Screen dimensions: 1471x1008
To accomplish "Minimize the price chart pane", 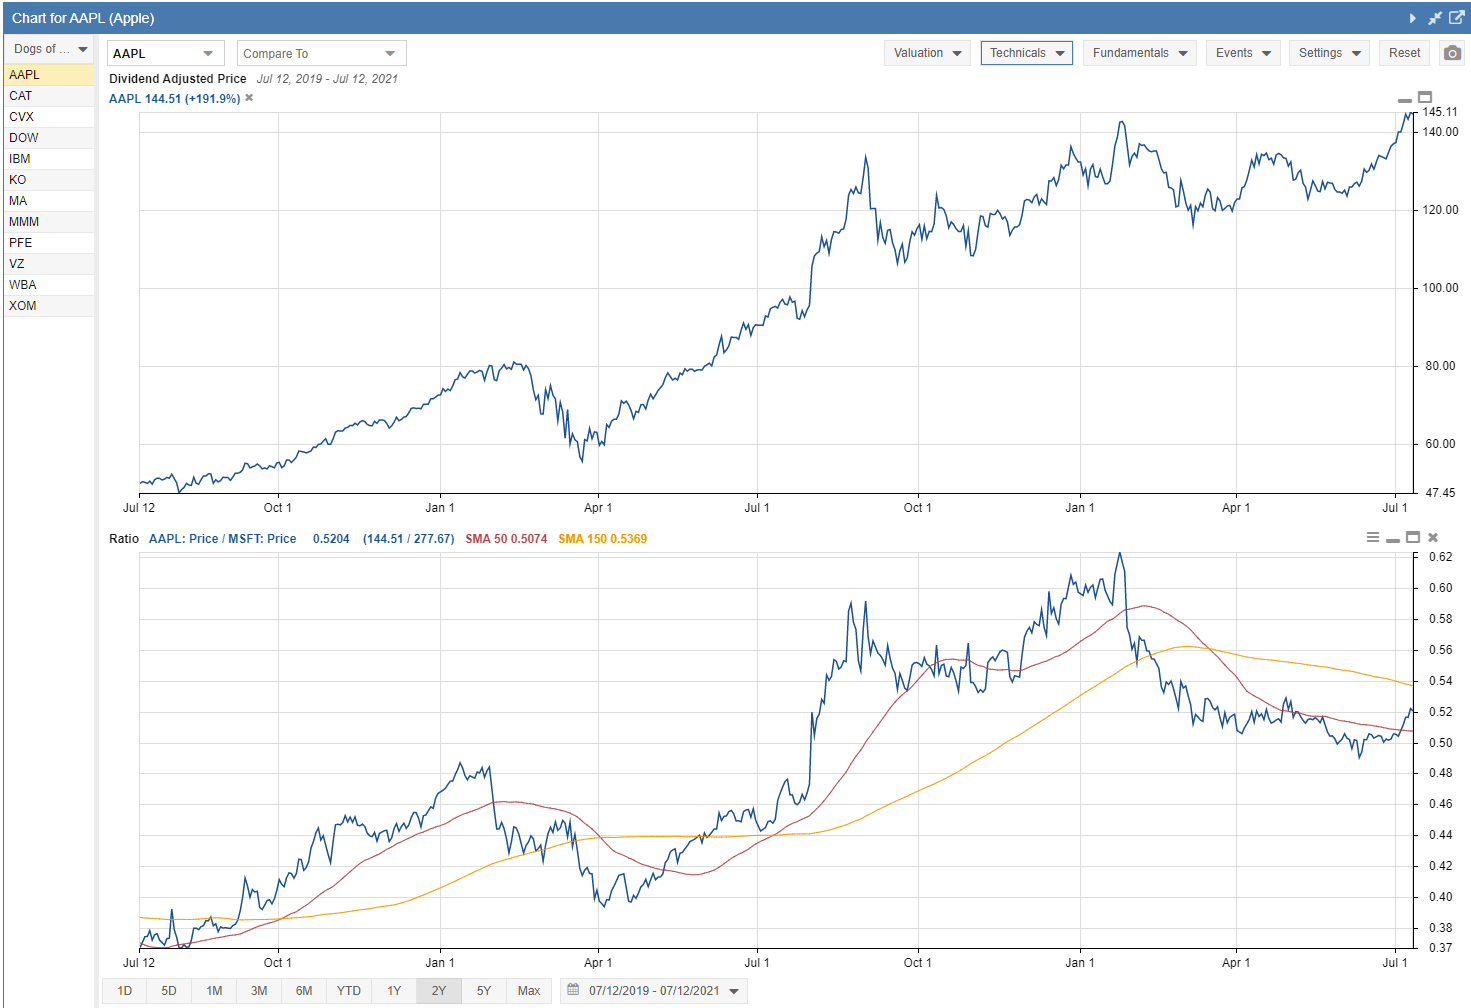I will (x=1405, y=100).
